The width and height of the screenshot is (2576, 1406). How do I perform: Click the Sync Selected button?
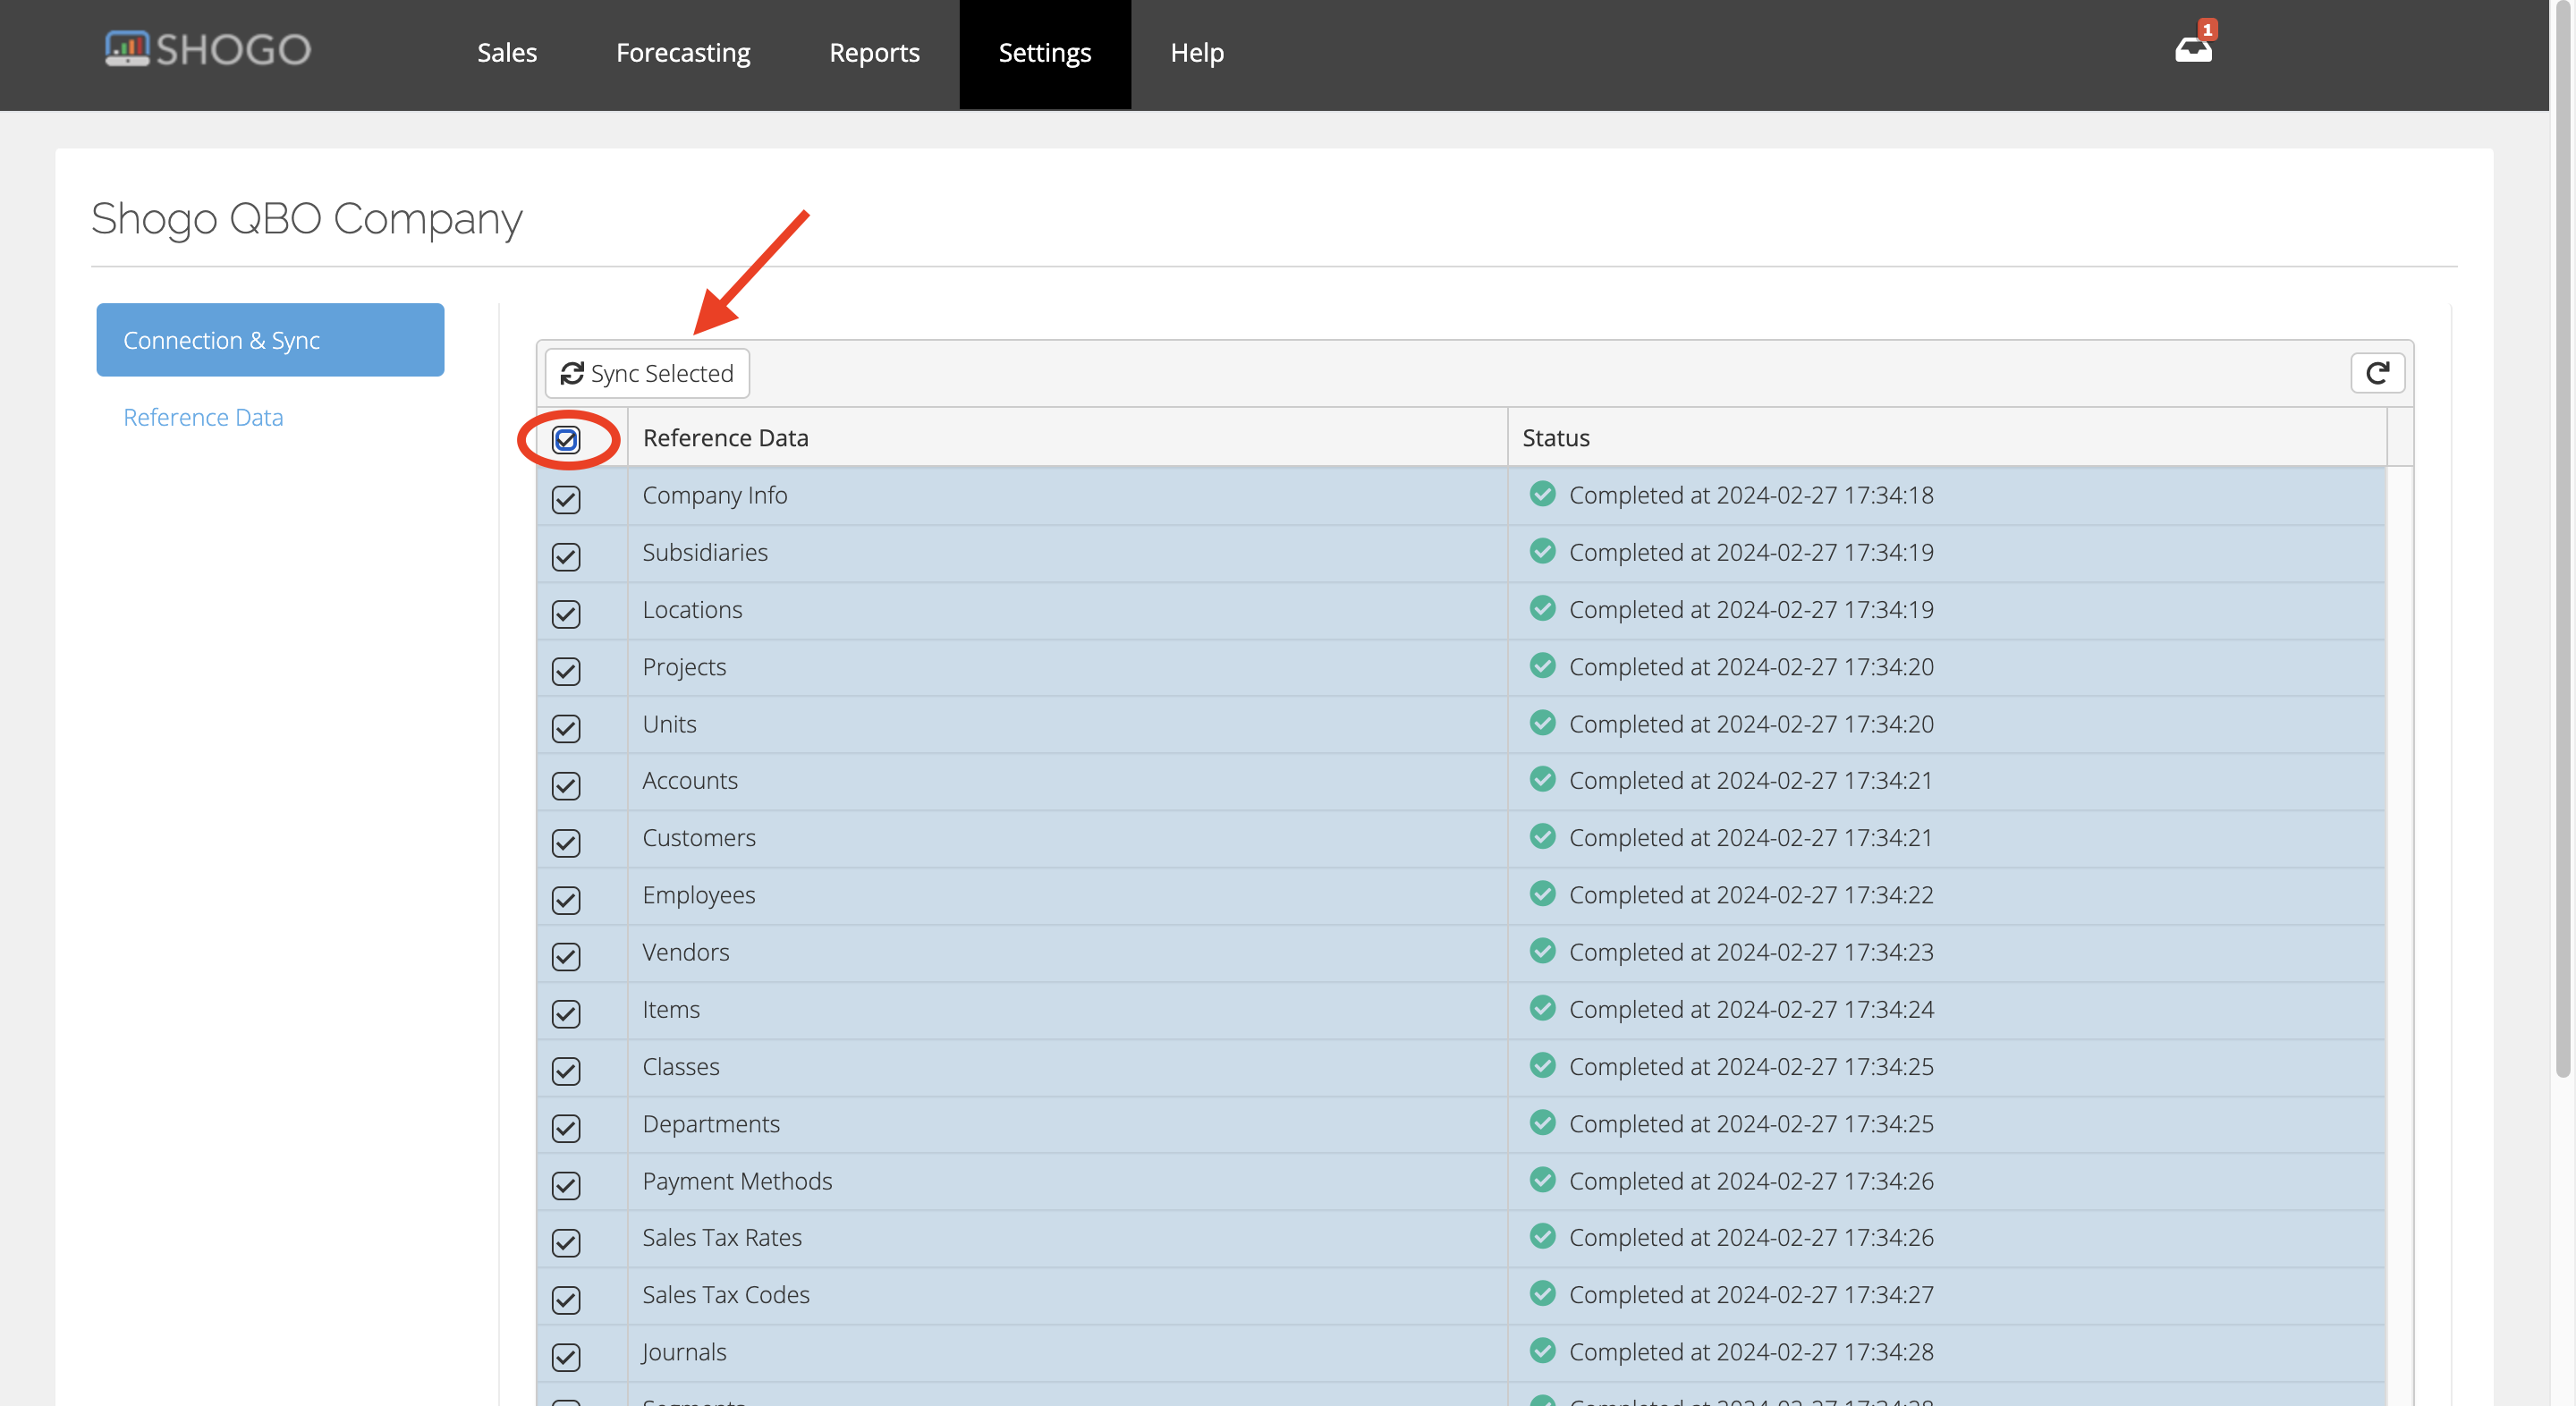pyautogui.click(x=647, y=373)
